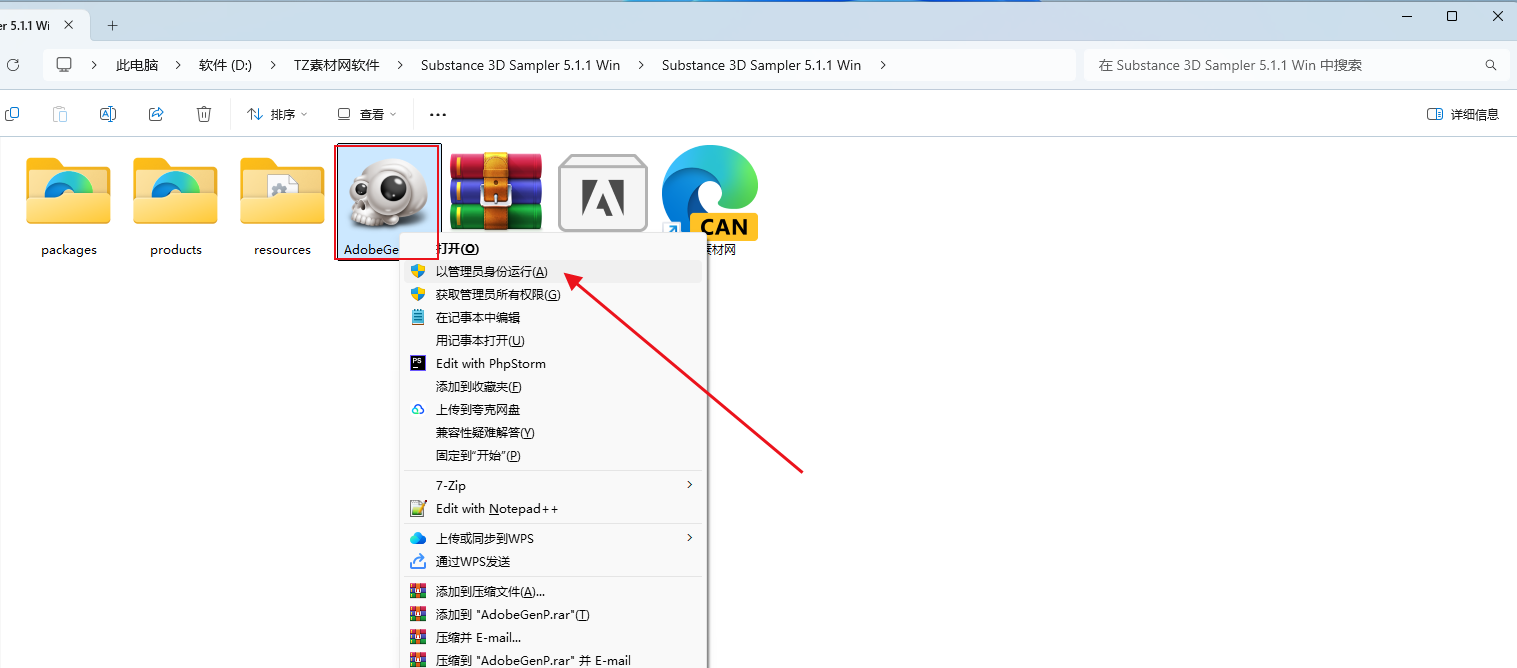Screen dimensions: 1517x668
Task: Click the monitor icon in the address bar
Action: pos(64,65)
